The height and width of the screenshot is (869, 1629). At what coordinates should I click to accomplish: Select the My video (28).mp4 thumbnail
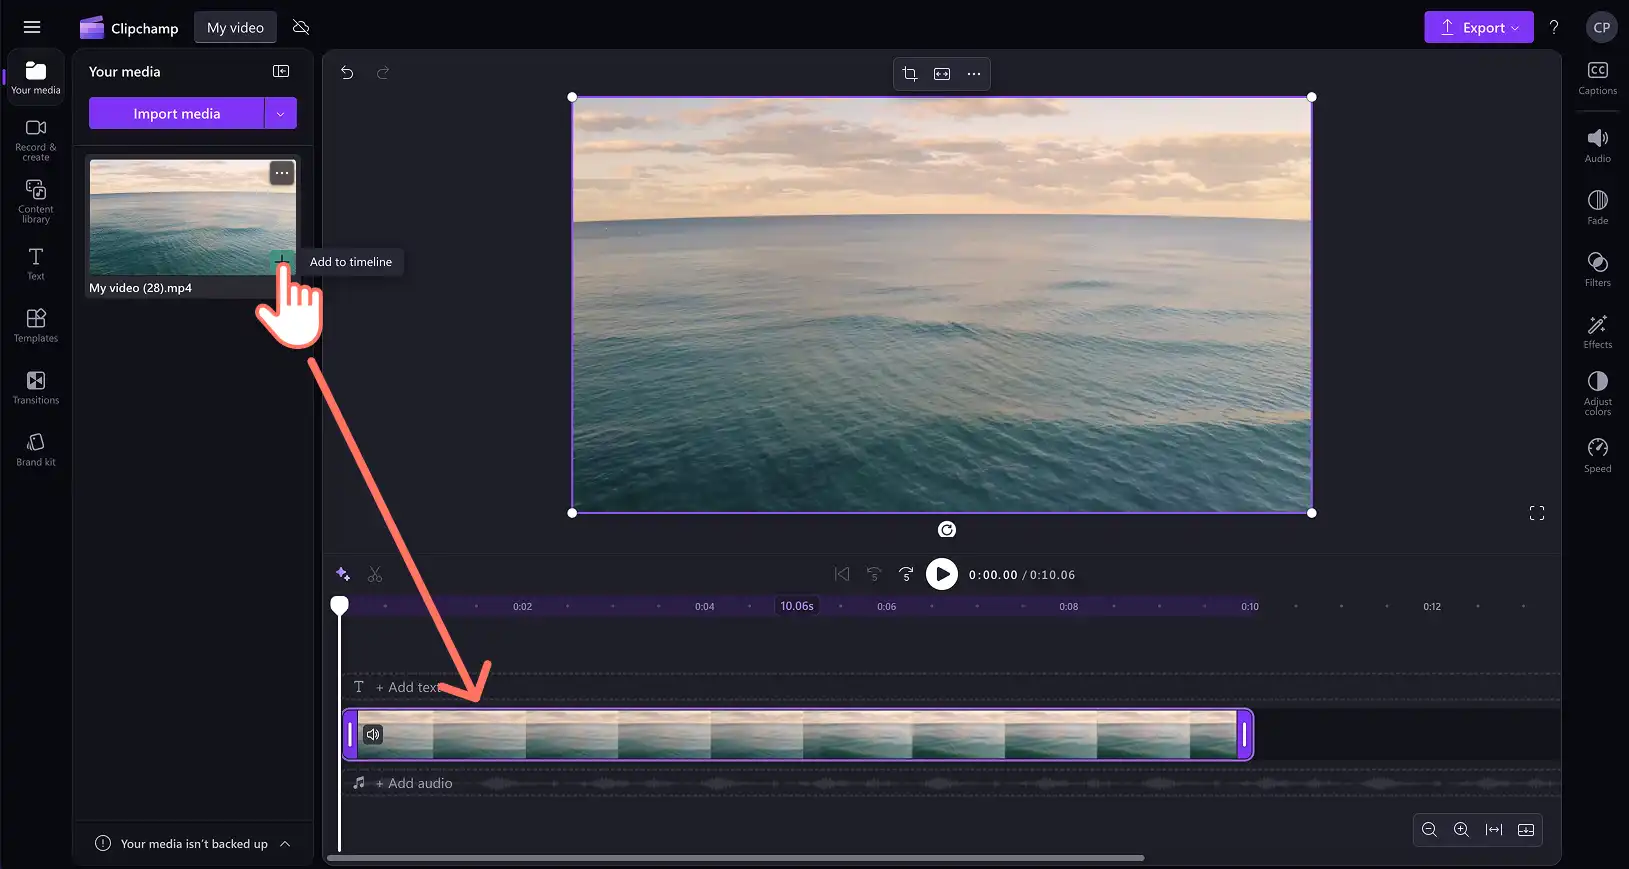pos(192,217)
